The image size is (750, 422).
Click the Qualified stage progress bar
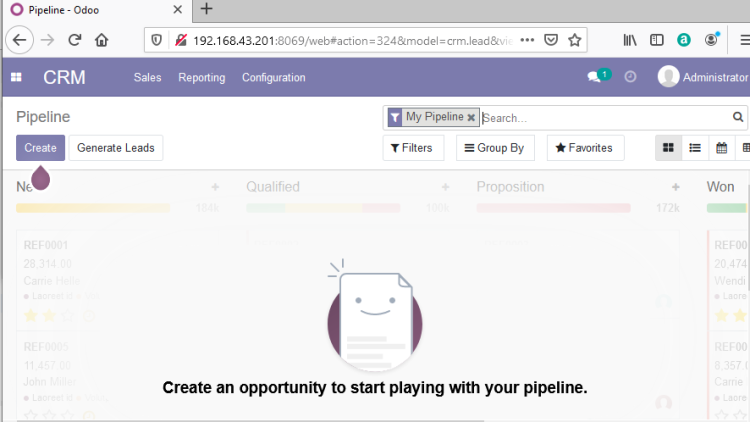point(323,208)
